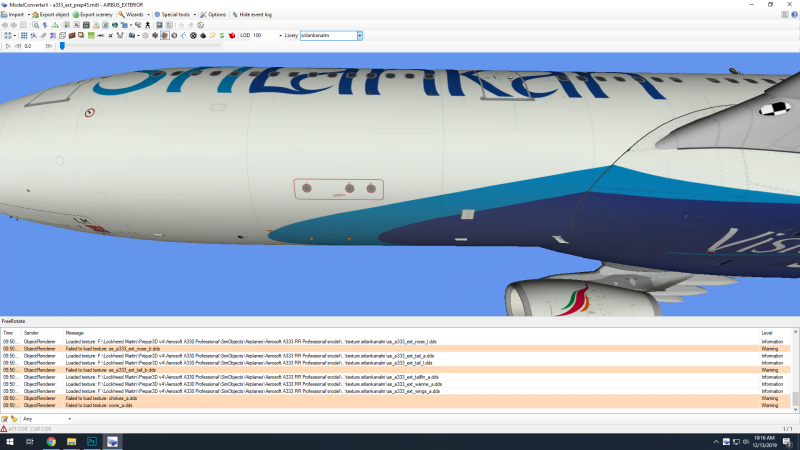Image resolution: width=800 pixels, height=450 pixels.
Task: Expand the view mode dropdown arrow
Action: click(x=15, y=36)
